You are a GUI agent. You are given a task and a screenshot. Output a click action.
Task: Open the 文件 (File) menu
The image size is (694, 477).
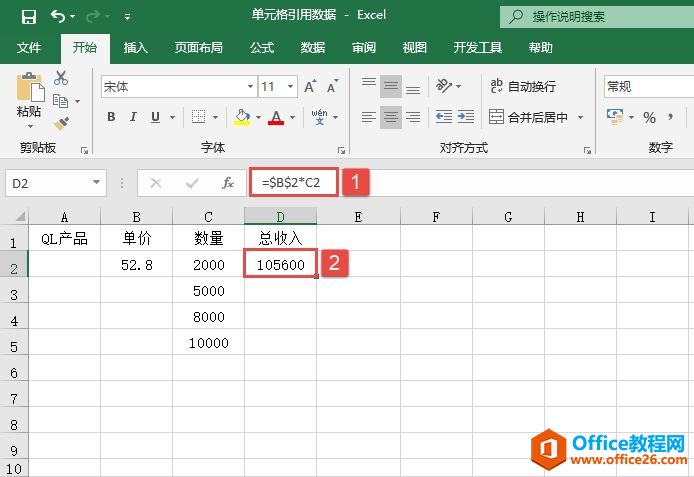click(29, 48)
